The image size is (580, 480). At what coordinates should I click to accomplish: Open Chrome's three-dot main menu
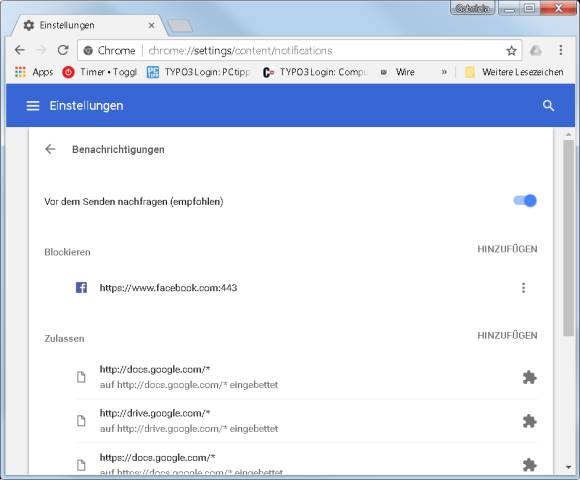560,50
